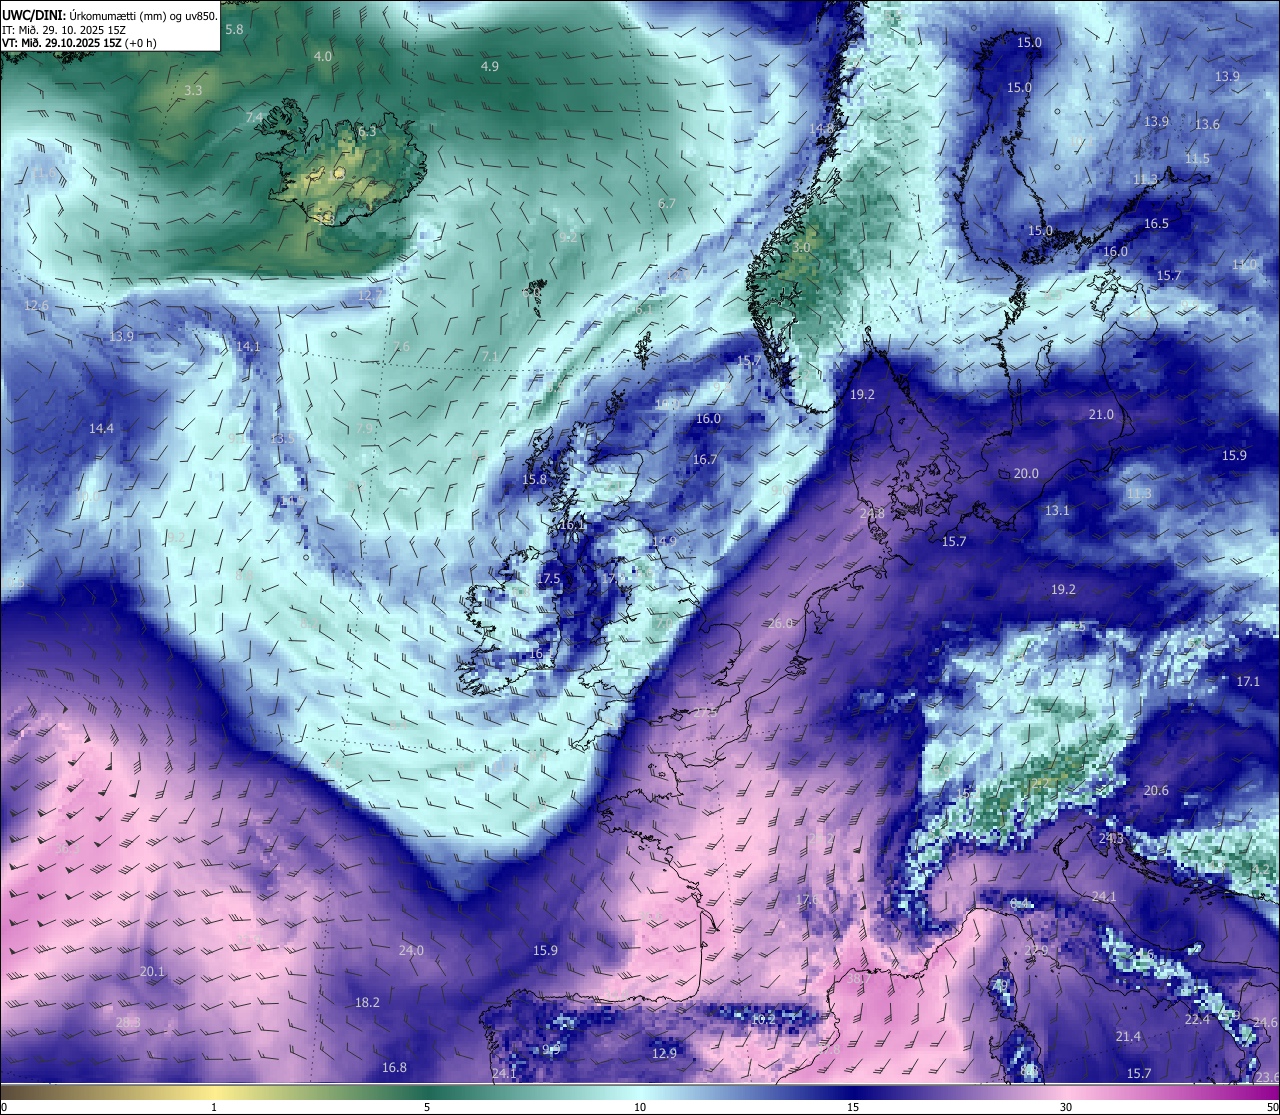Image resolution: width=1280 pixels, height=1115 pixels.
Task: Click the 14.8 value off Norway's coast
Action: (x=823, y=130)
